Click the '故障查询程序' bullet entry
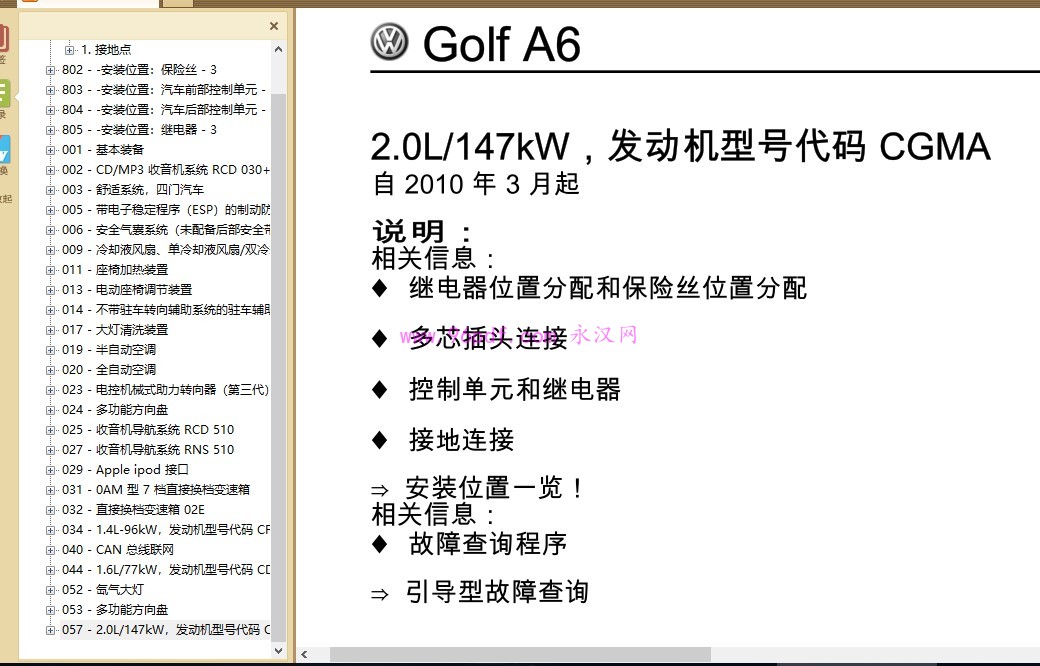This screenshot has height=666, width=1040. click(488, 544)
